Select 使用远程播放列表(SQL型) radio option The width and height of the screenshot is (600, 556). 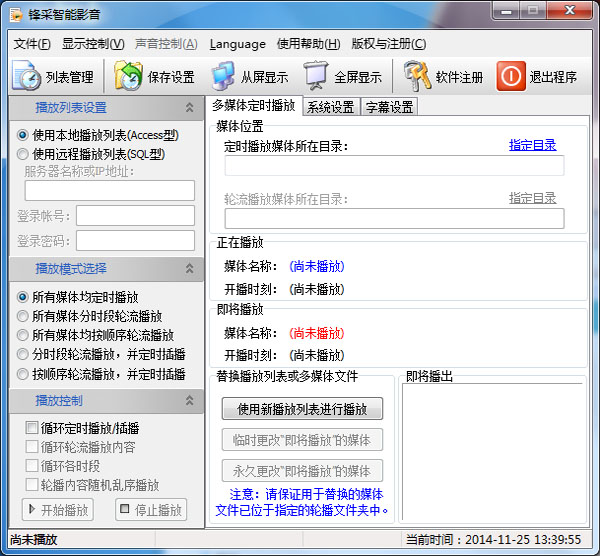coord(23,154)
